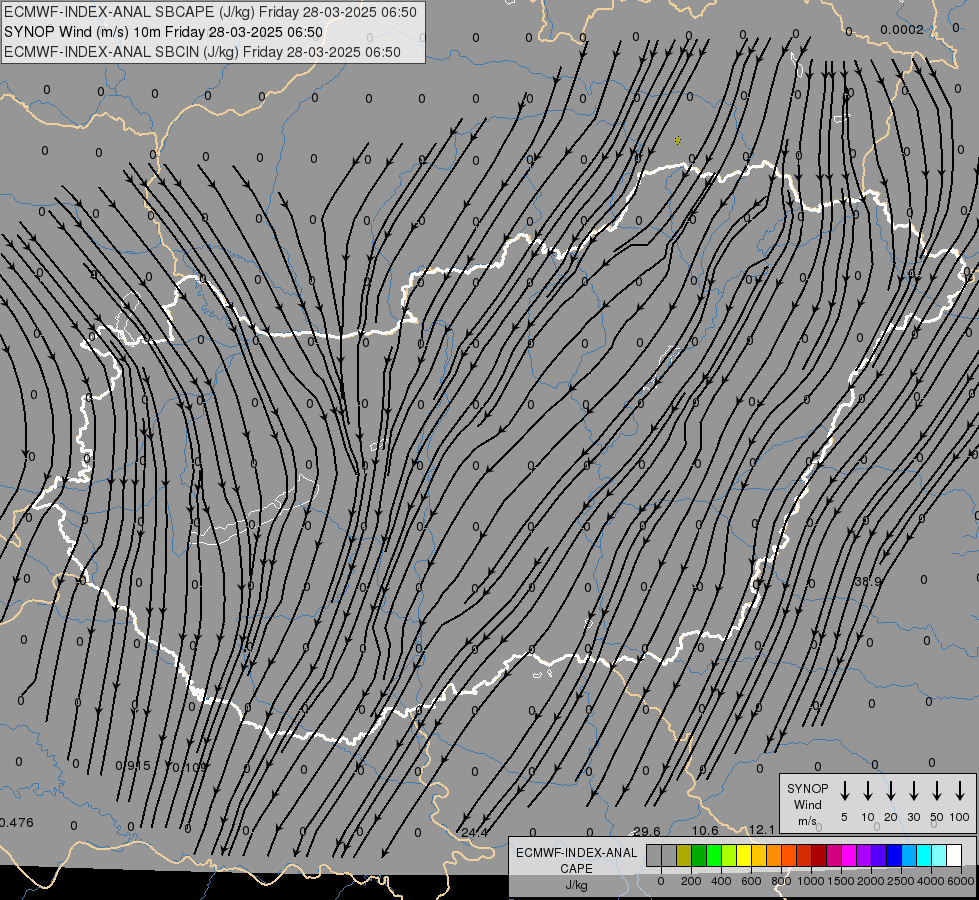The width and height of the screenshot is (979, 900).
Task: Click the 0.109 value on the map
Action: [189, 767]
